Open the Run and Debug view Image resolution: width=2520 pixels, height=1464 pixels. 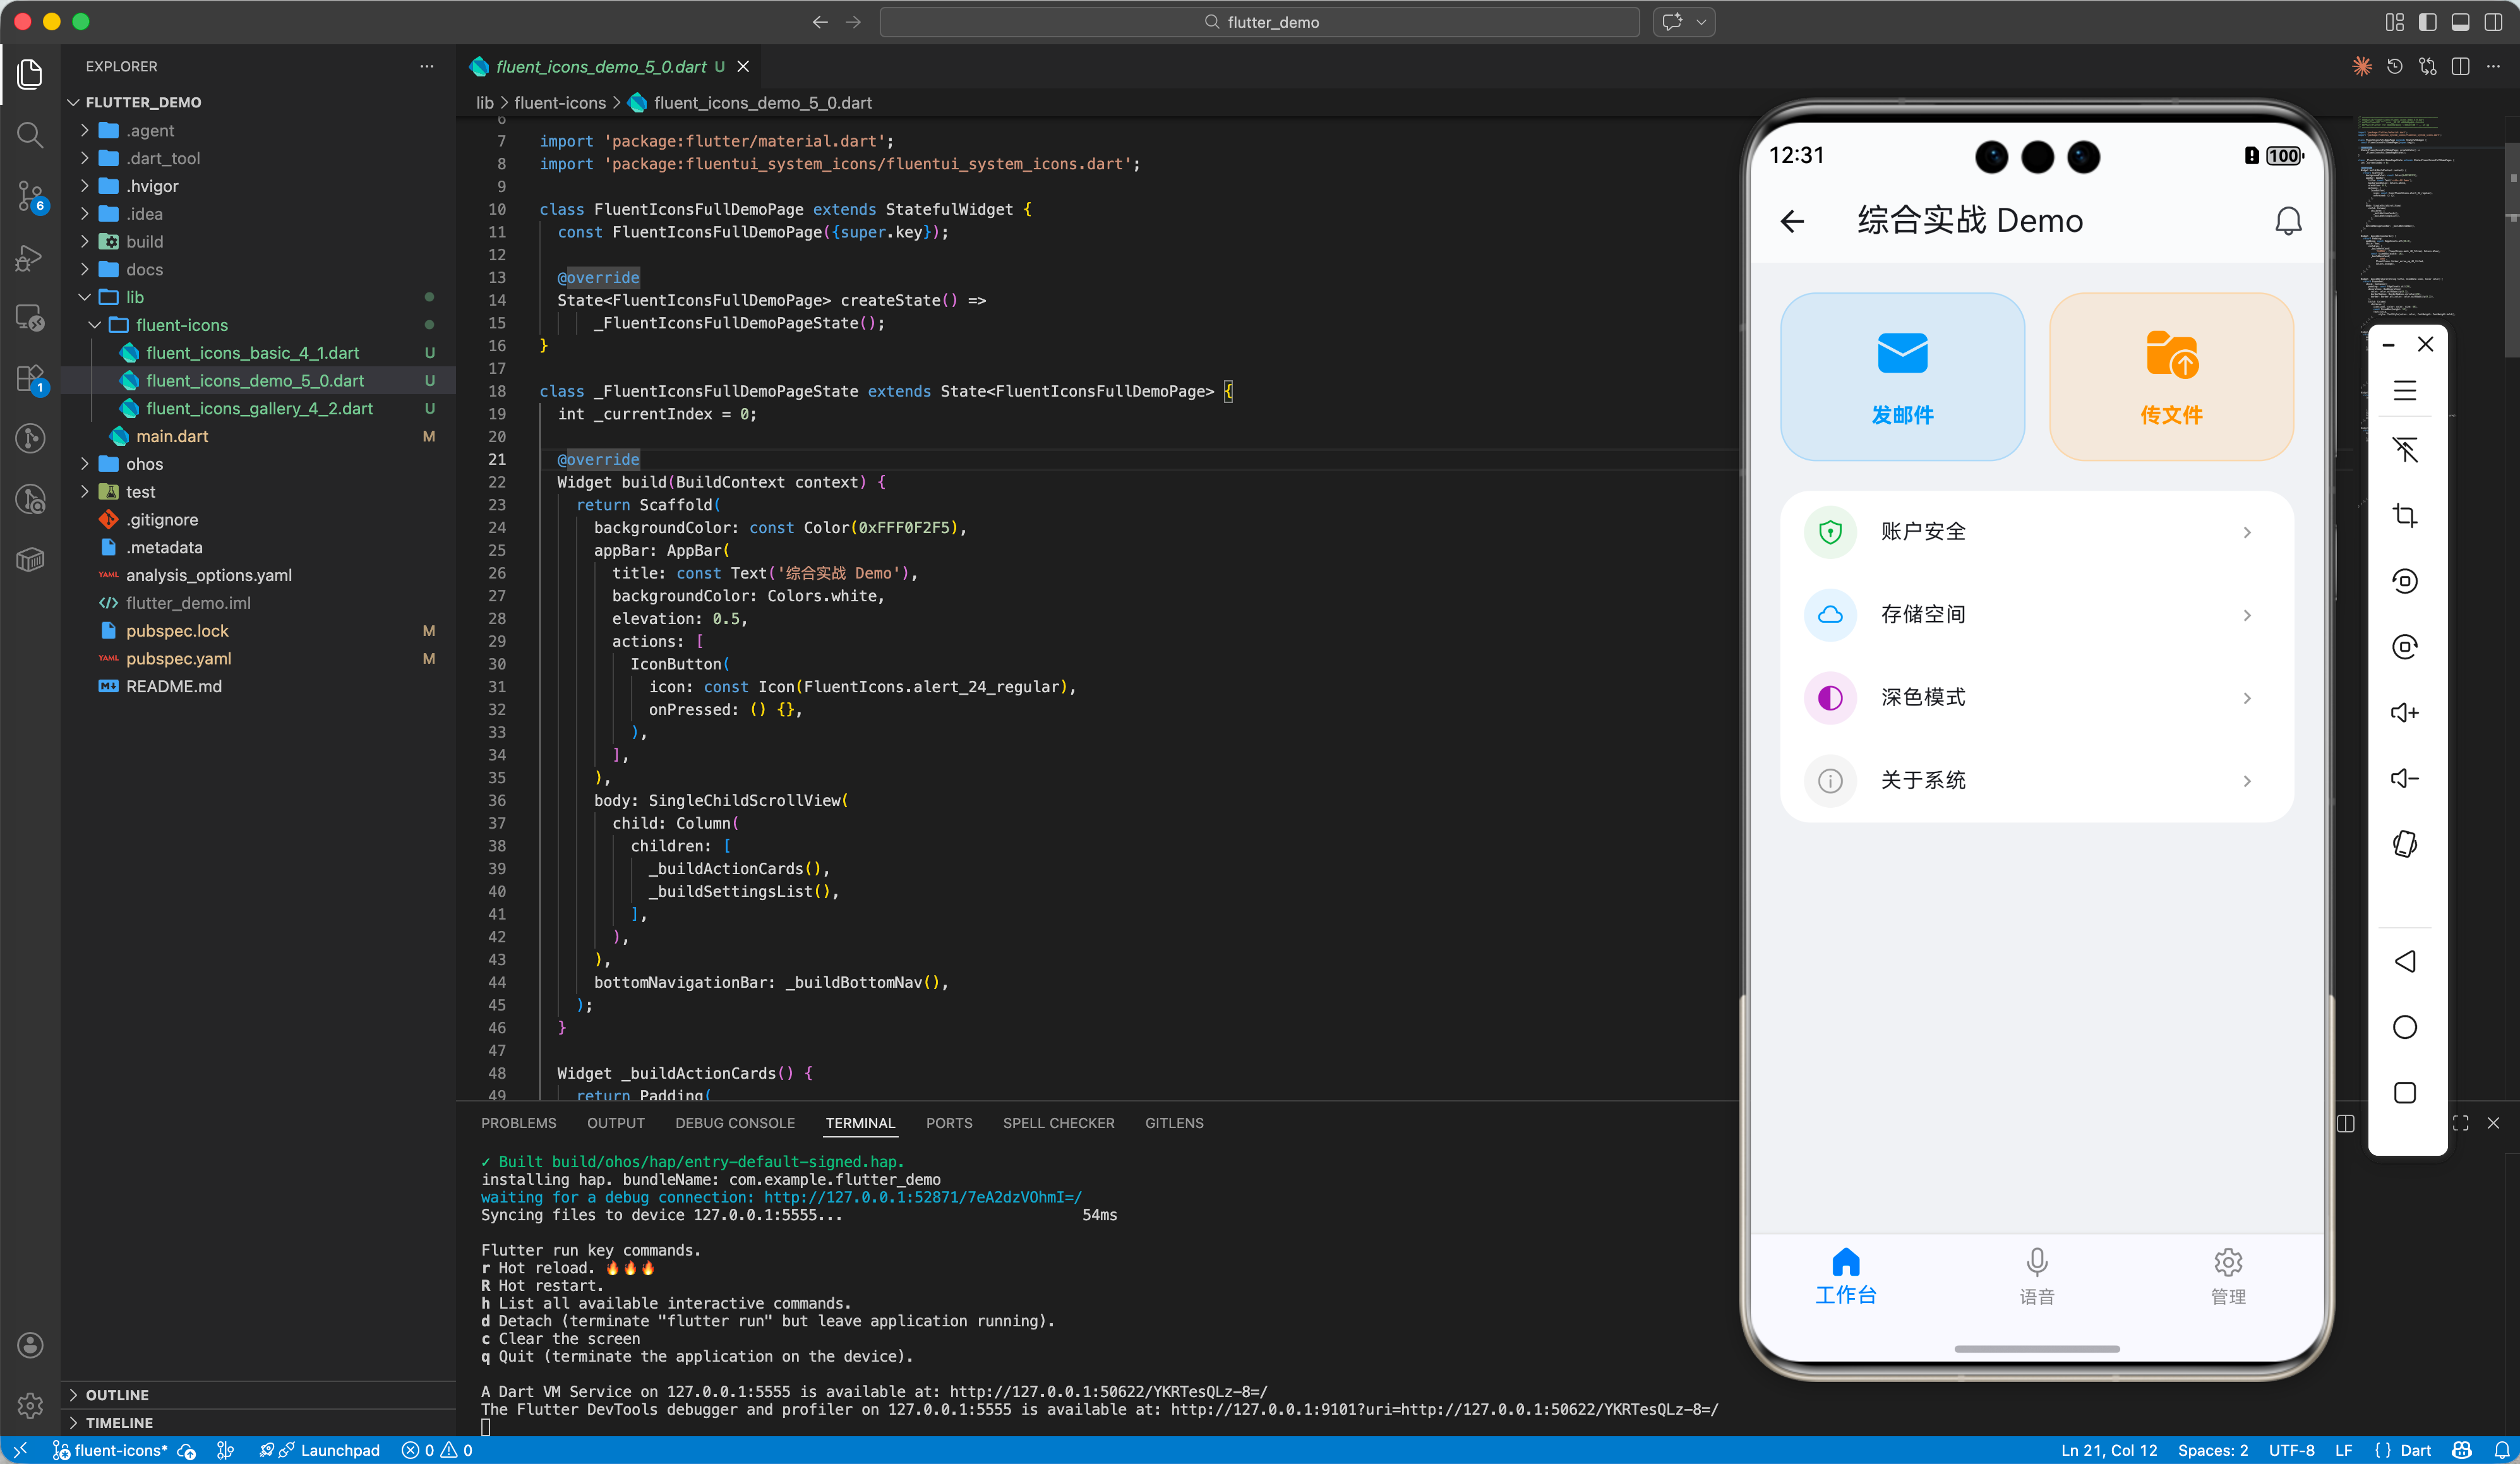30,258
